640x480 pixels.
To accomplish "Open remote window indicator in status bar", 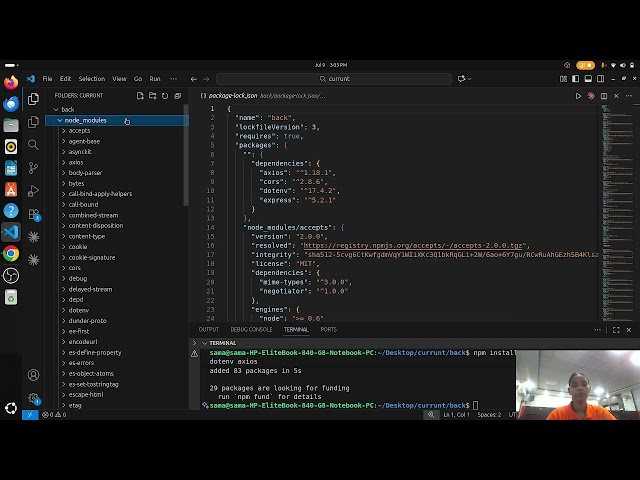I will (x=30, y=415).
